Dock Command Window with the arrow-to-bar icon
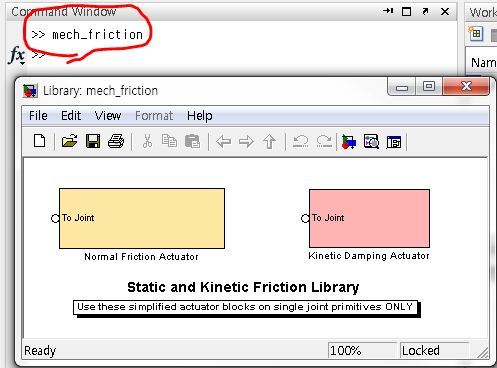The height and width of the screenshot is (368, 497). (388, 11)
